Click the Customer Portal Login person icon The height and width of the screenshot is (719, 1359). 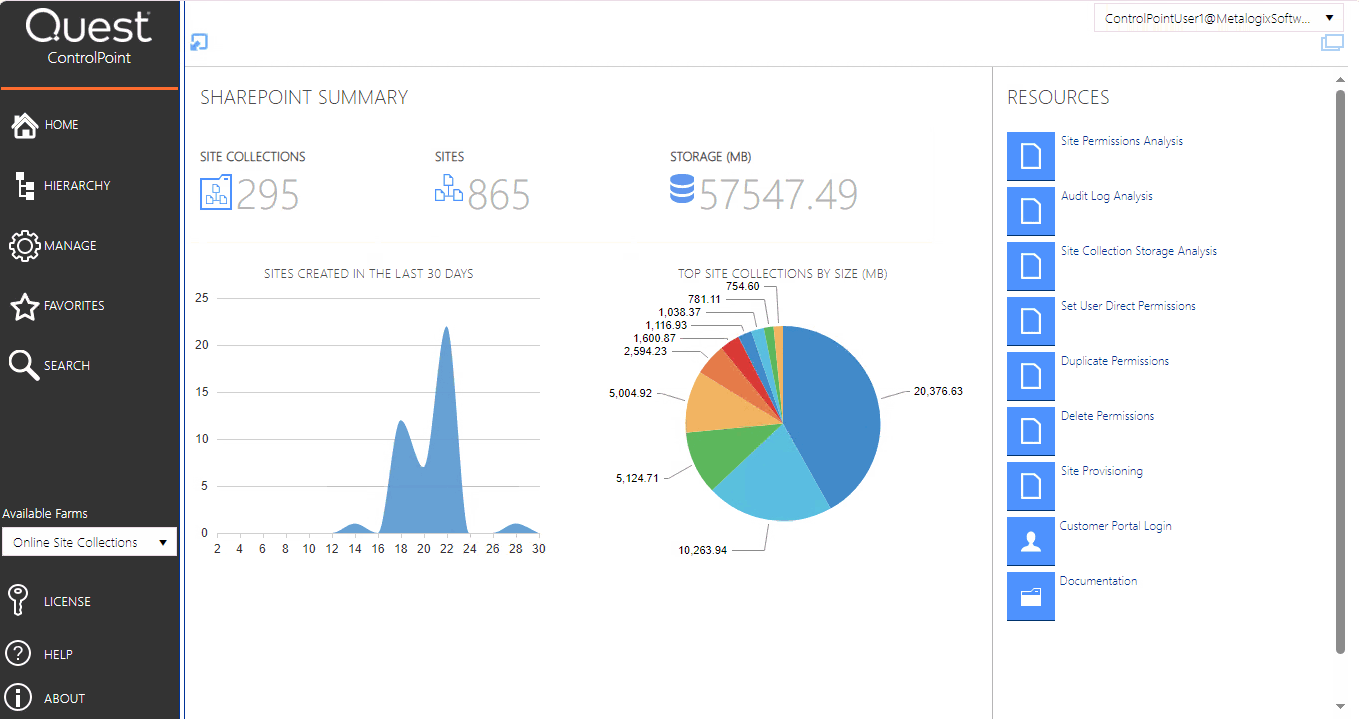point(1031,540)
